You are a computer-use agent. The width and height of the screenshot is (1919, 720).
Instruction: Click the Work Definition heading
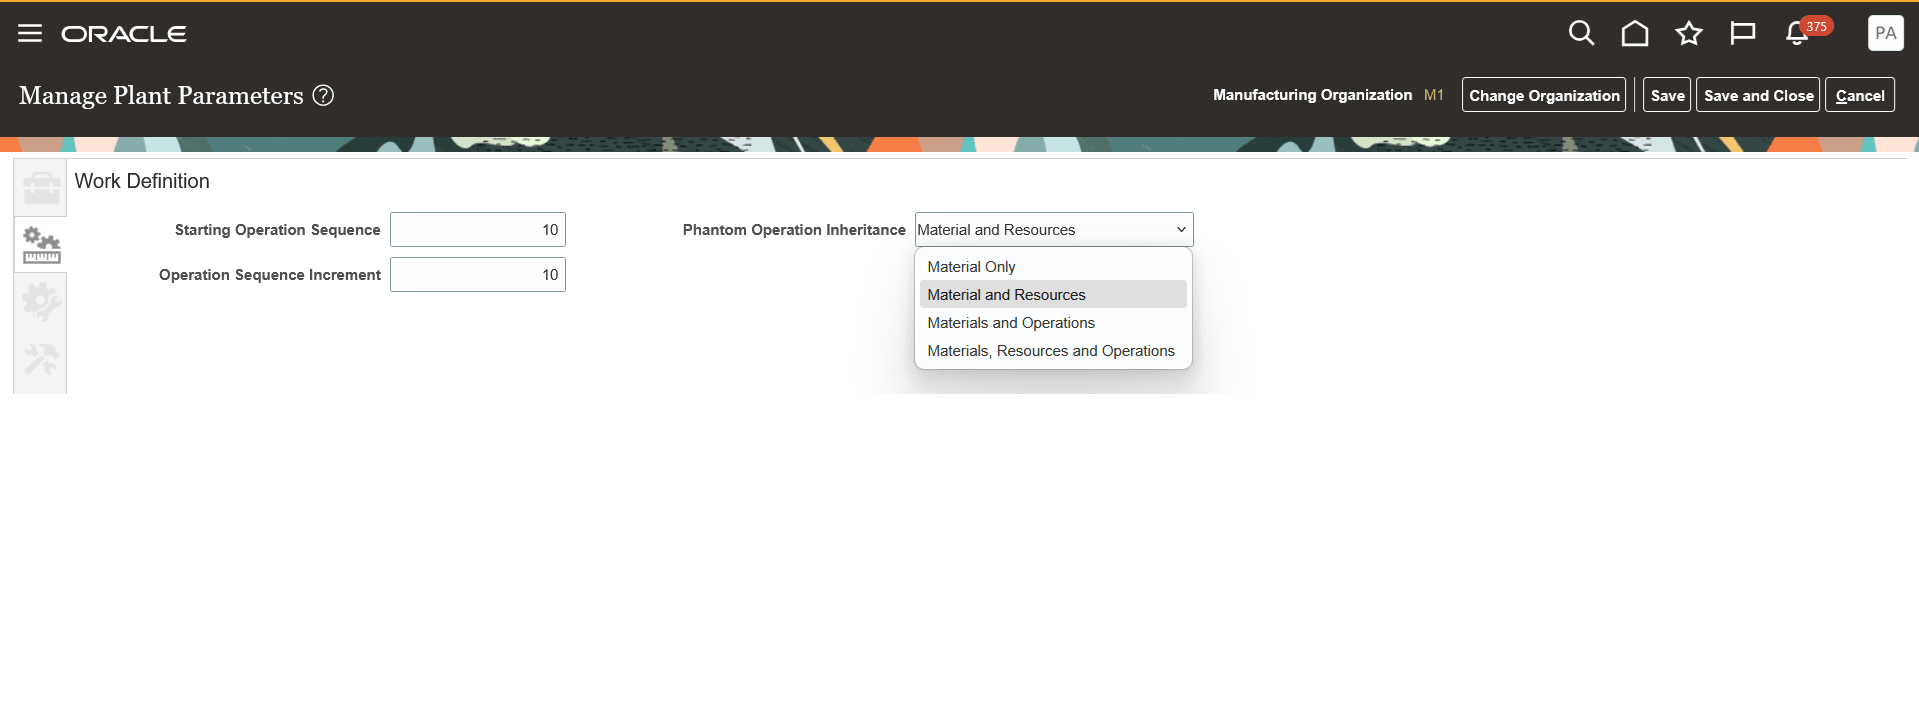point(142,181)
